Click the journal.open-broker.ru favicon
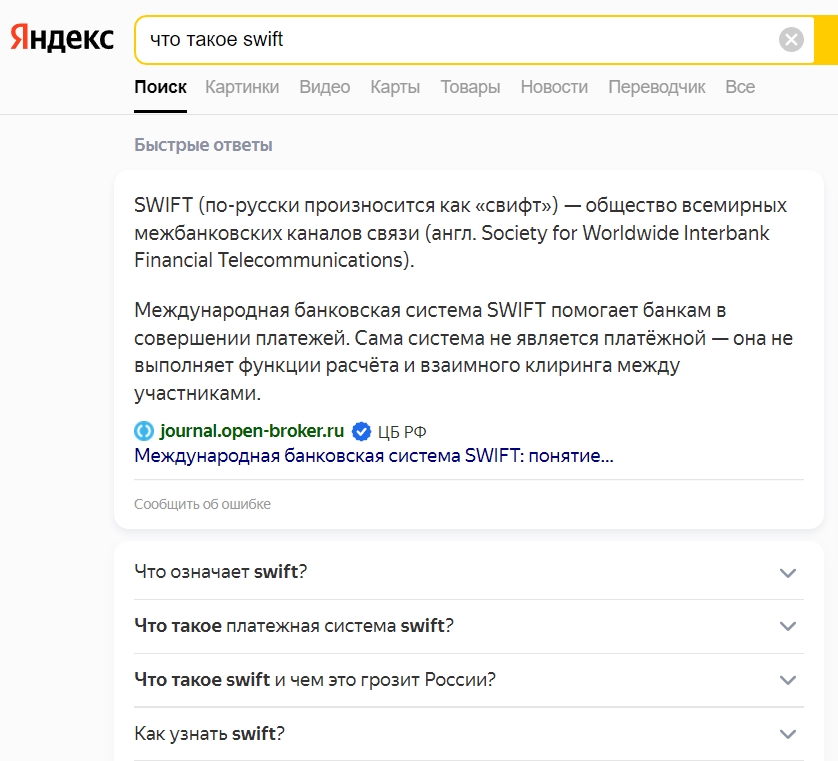The width and height of the screenshot is (838, 761). point(143,431)
